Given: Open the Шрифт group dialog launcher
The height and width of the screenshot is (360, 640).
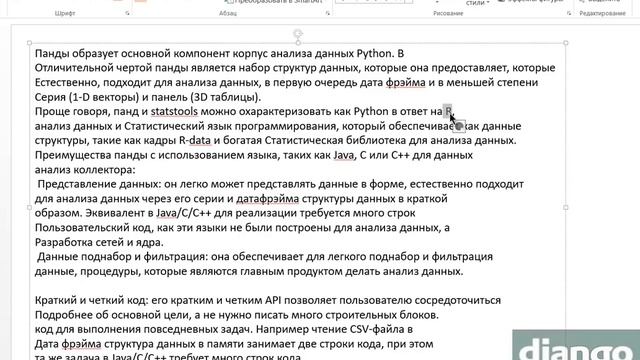Looking at the screenshot, I should [x=127, y=13].
